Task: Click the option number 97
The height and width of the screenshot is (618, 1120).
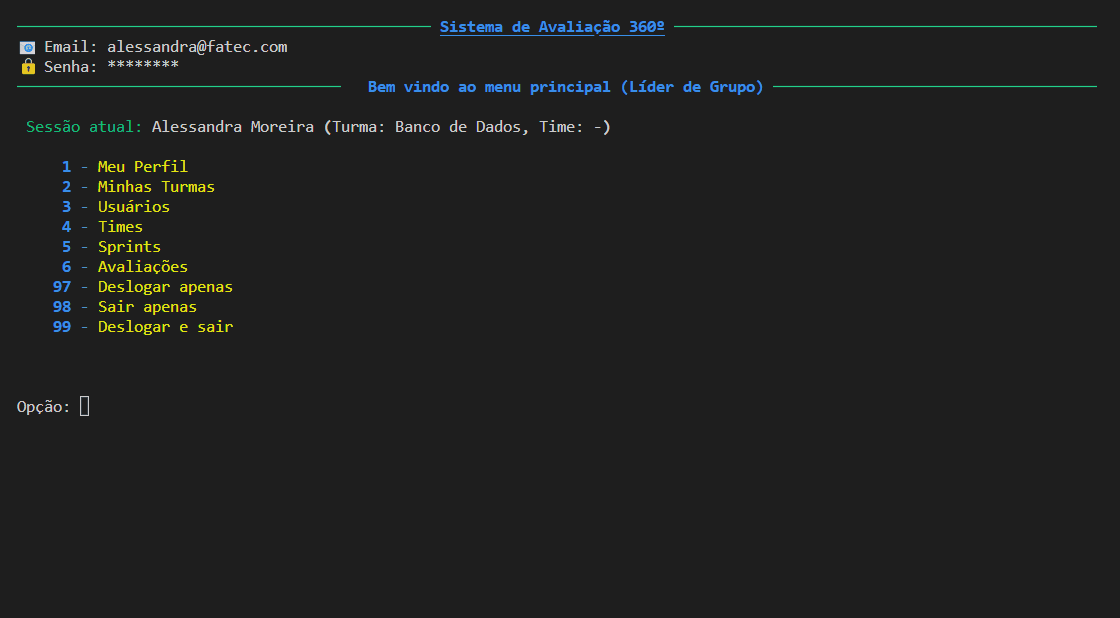Action: [62, 287]
